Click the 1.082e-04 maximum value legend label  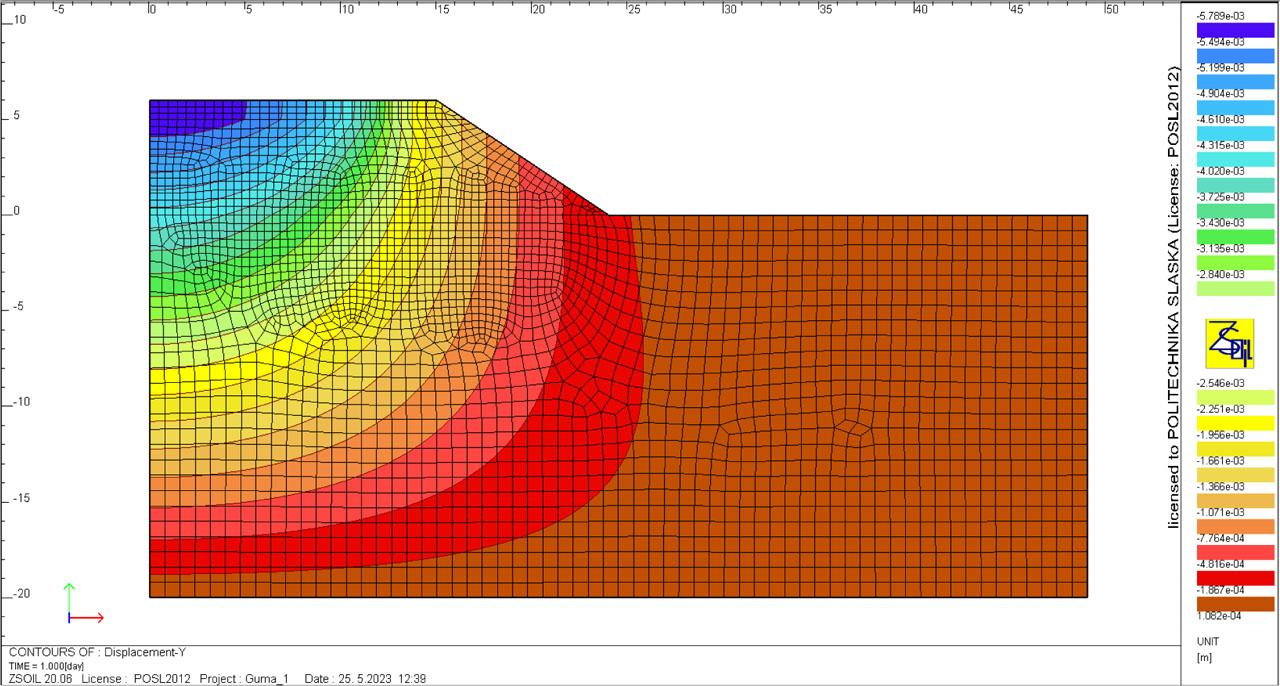coord(1219,616)
